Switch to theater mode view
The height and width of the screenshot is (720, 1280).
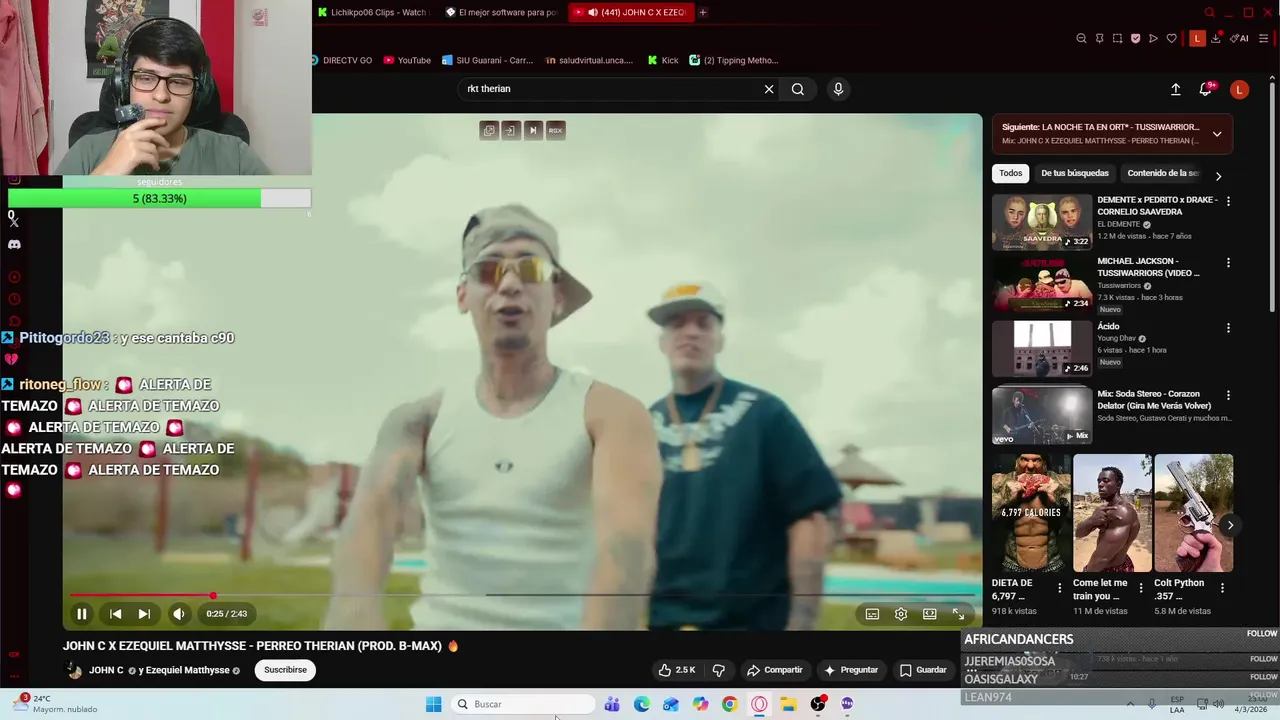(930, 614)
